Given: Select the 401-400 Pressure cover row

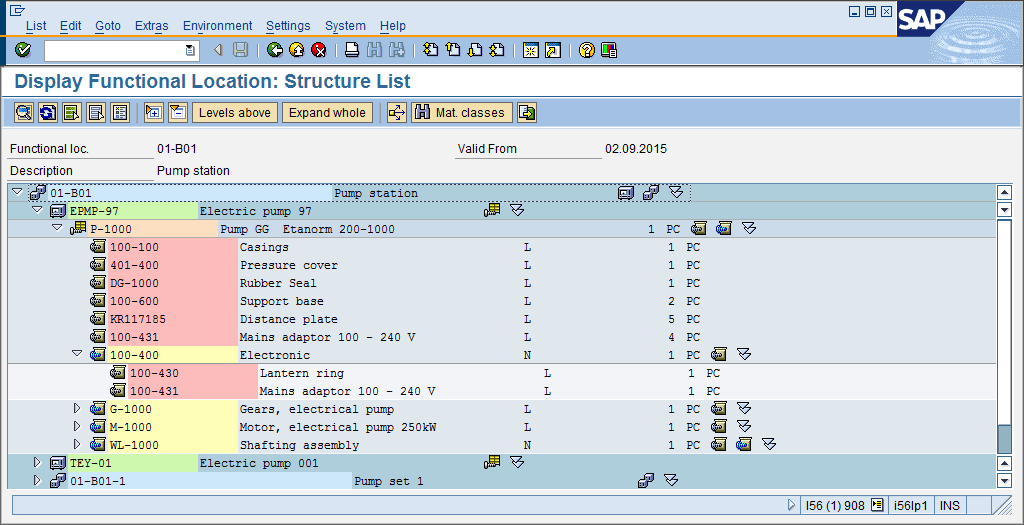Looking at the screenshot, I should 503,265.
